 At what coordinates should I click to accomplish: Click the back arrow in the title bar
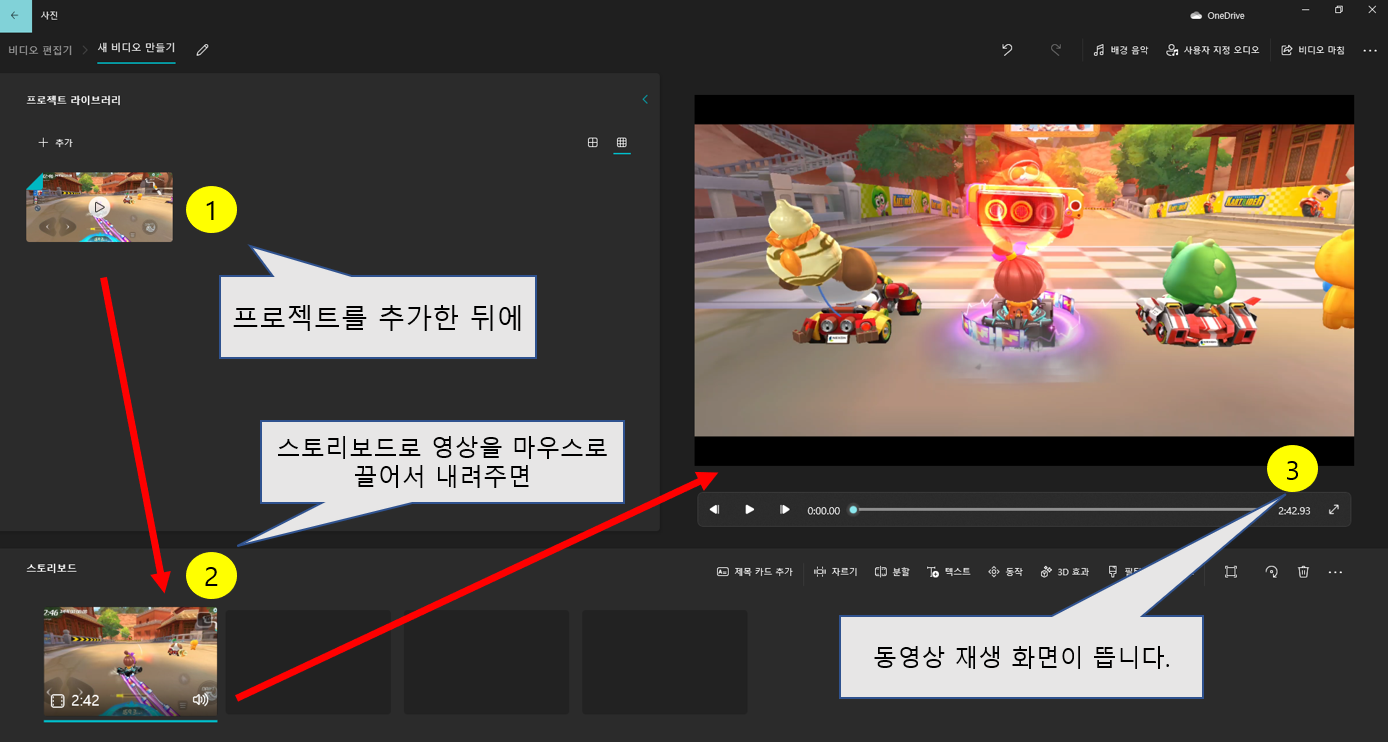(x=14, y=15)
